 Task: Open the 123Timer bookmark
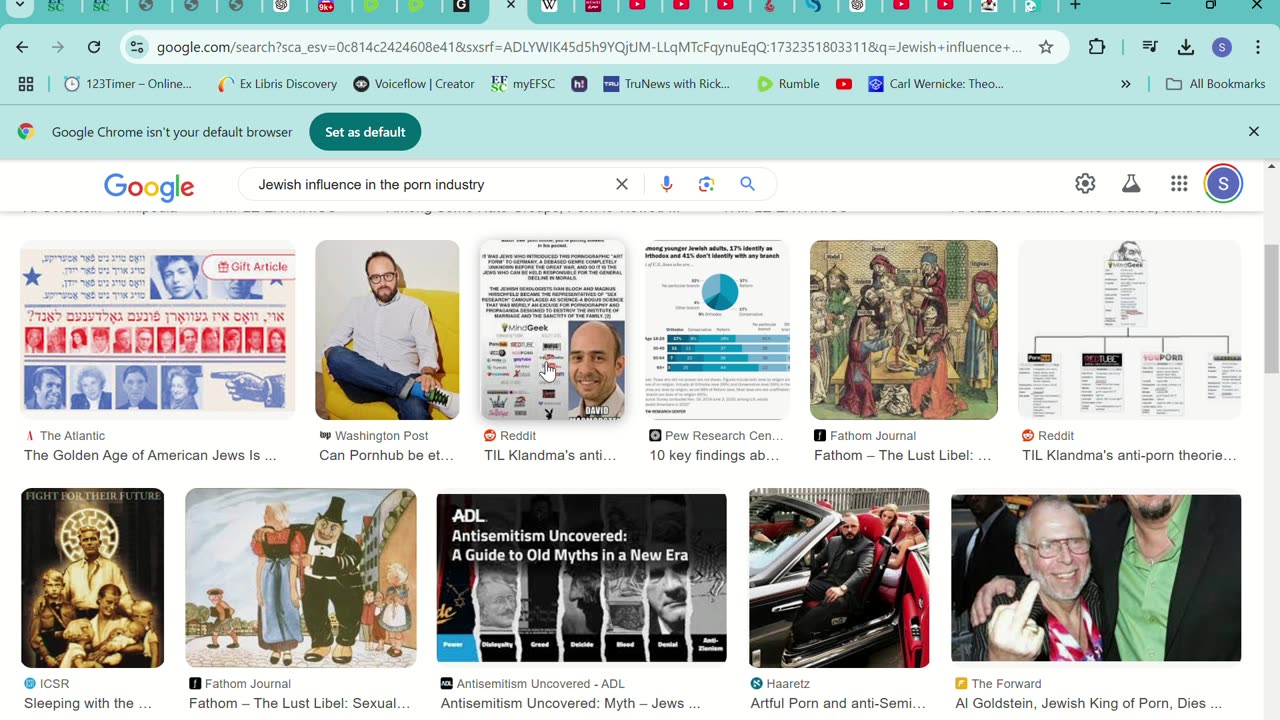click(127, 84)
